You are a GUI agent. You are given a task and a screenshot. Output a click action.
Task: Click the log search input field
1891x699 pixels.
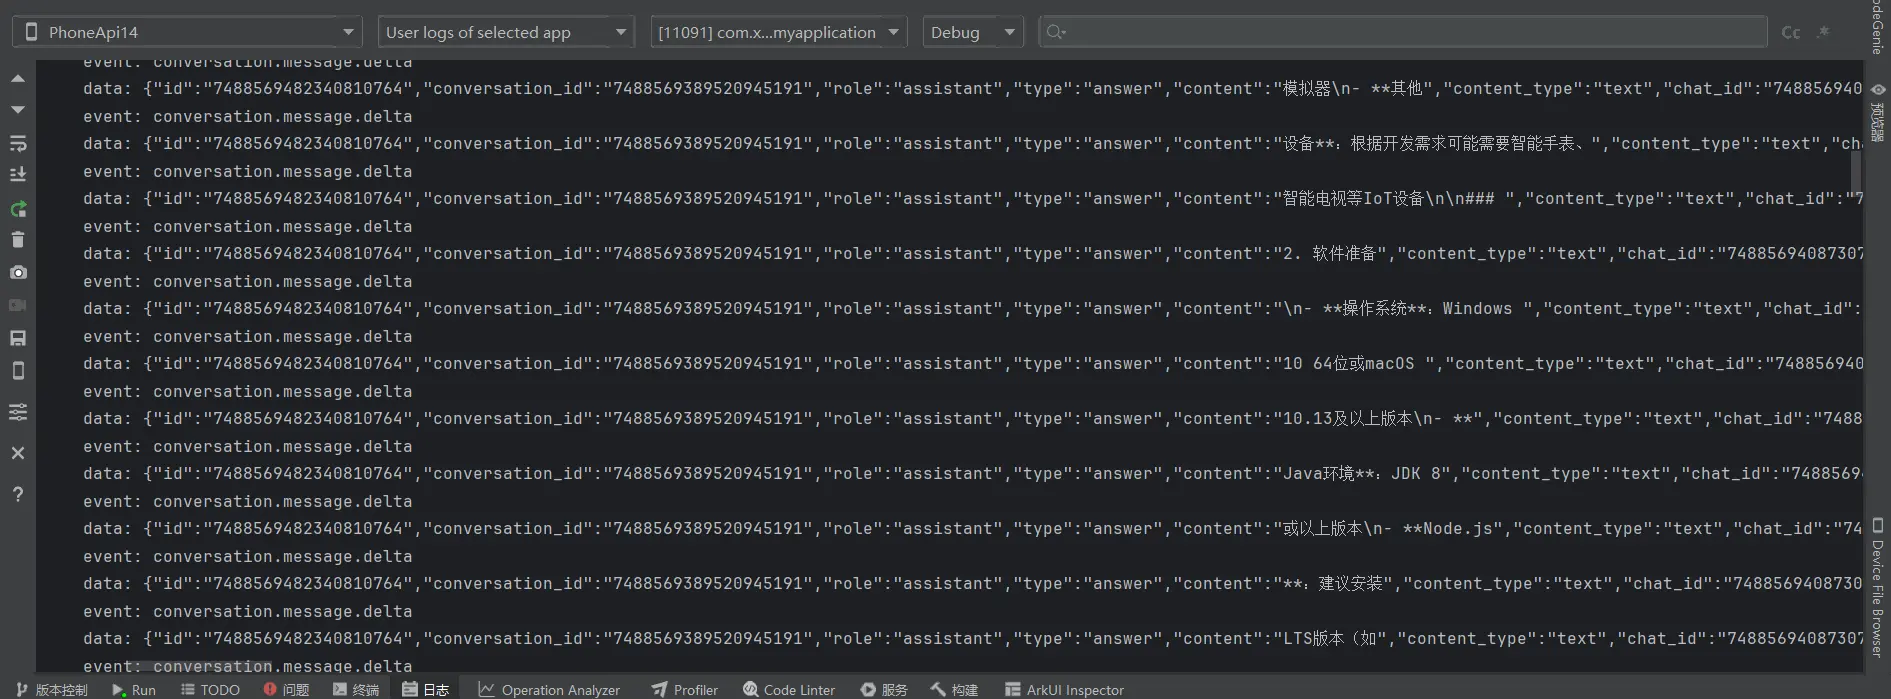1410,32
